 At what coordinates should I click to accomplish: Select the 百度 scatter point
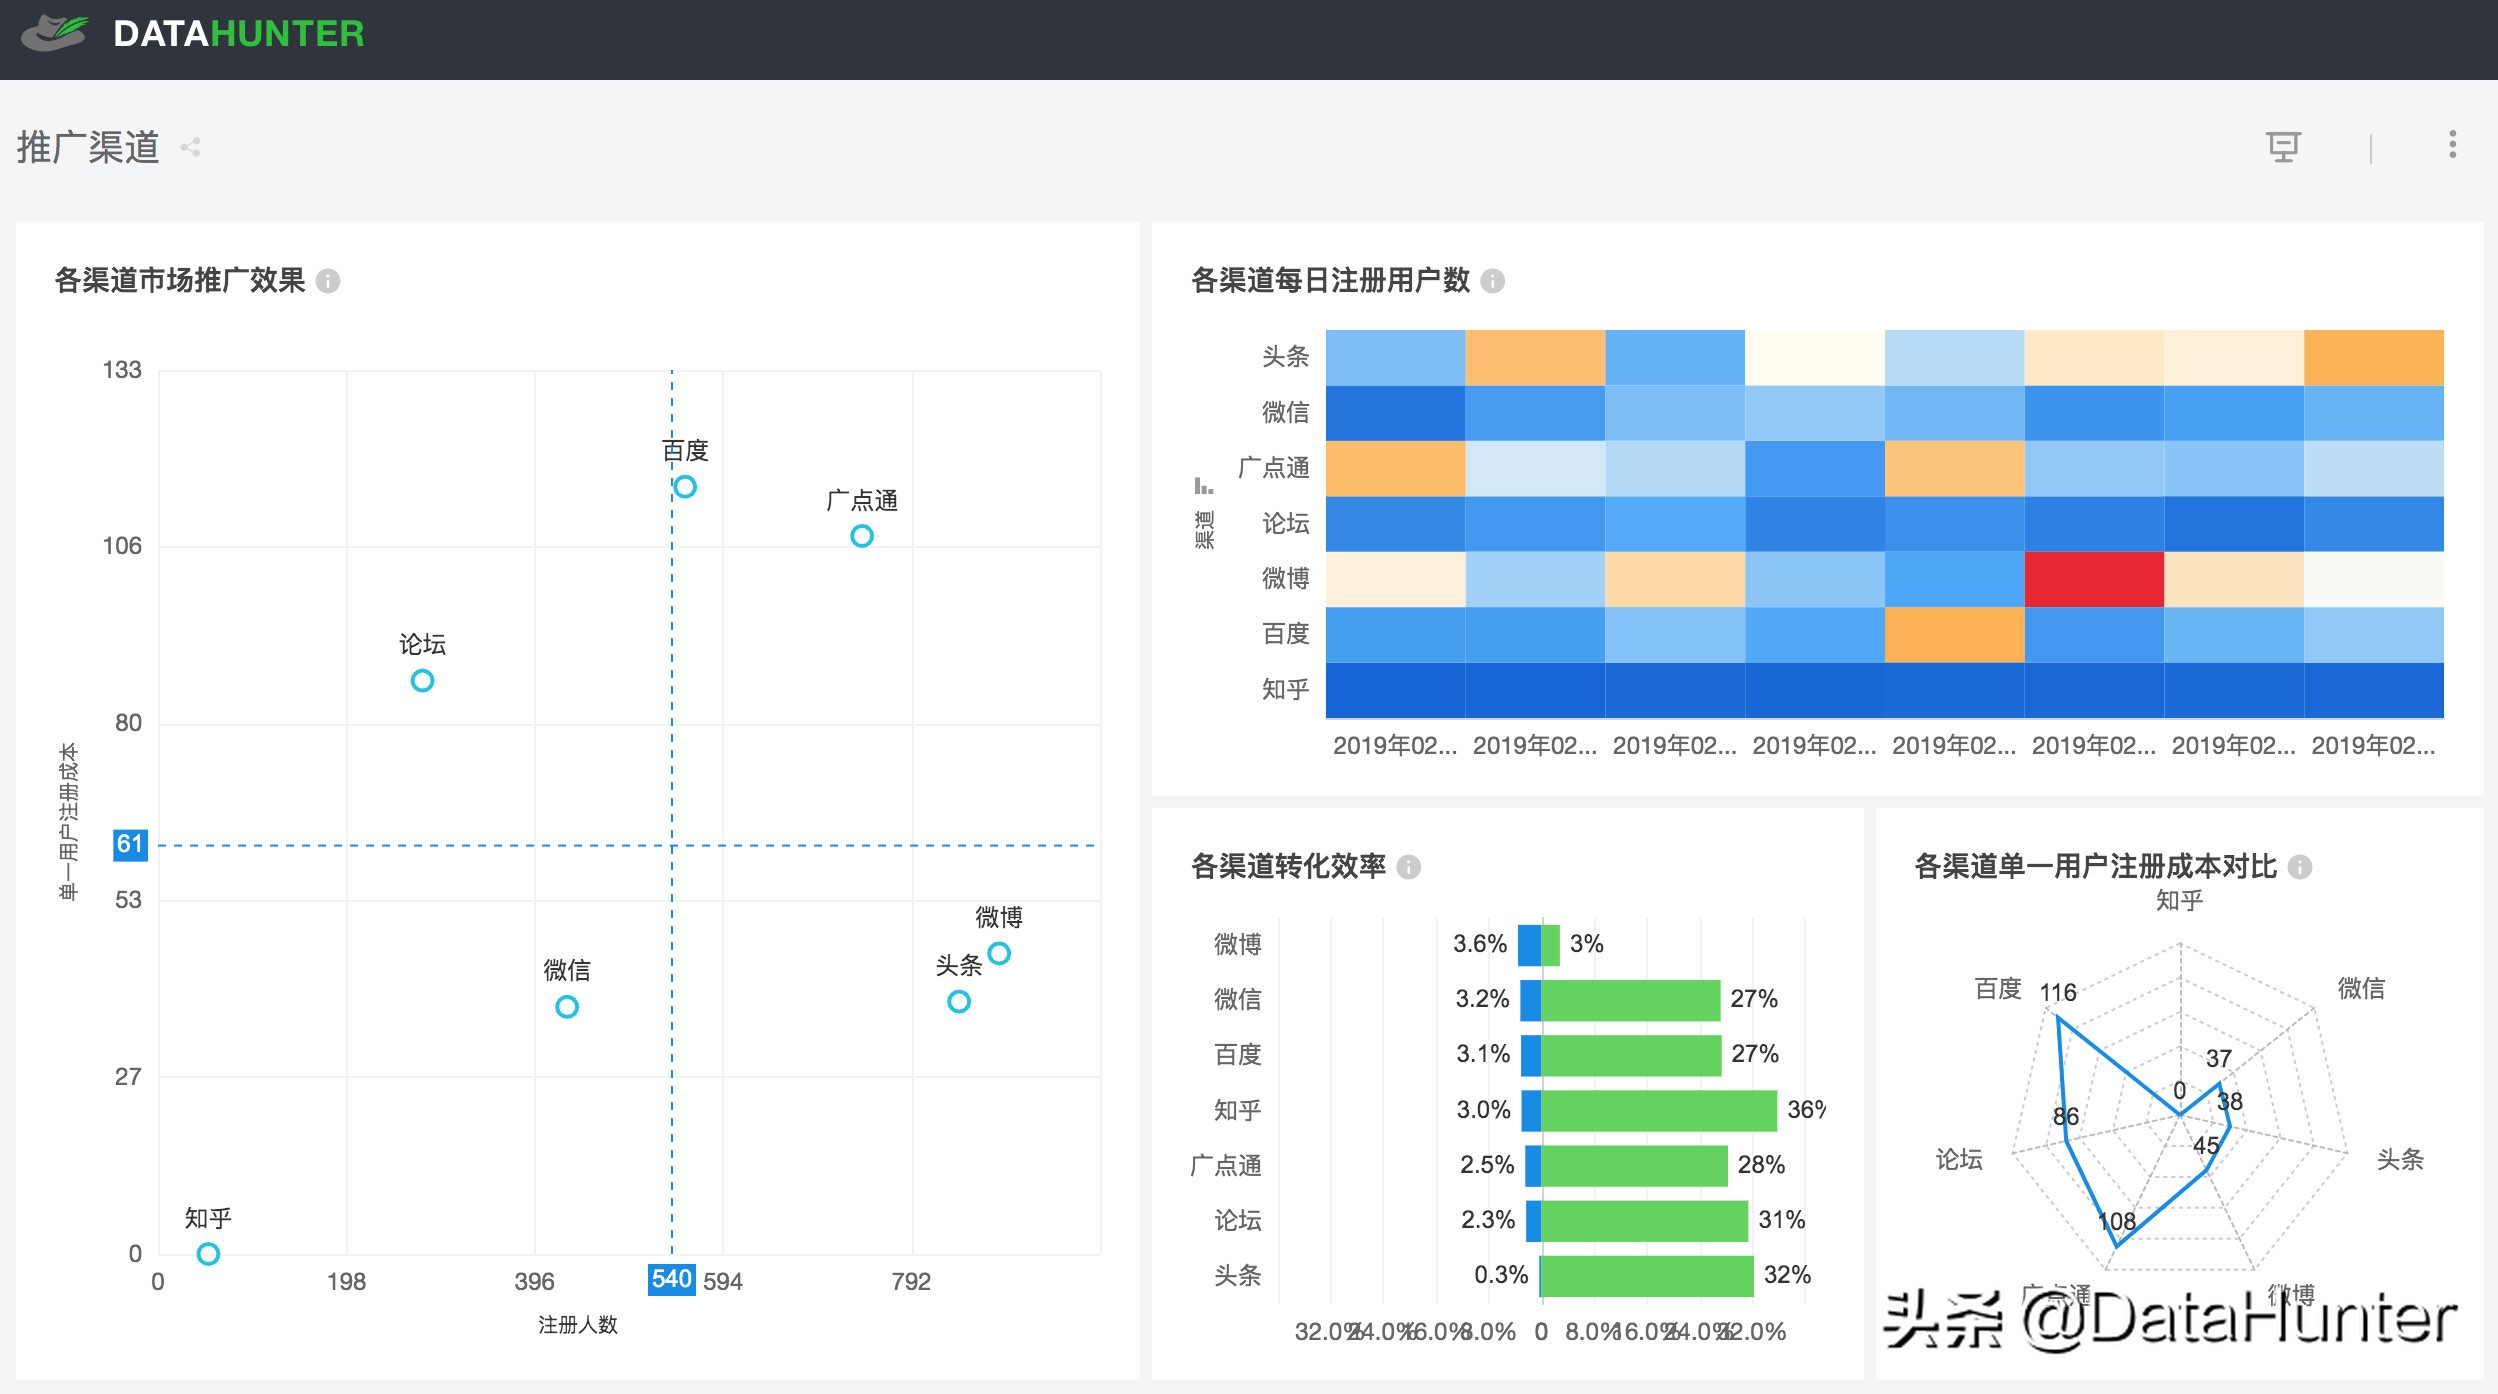[685, 487]
